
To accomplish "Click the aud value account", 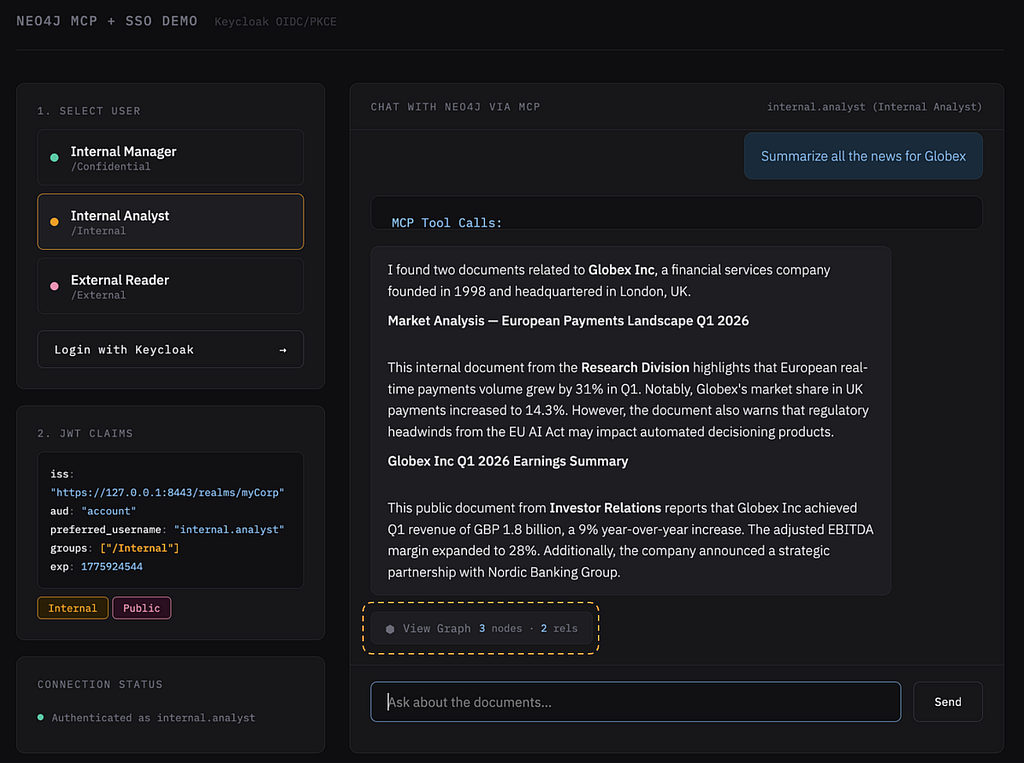I will 108,511.
